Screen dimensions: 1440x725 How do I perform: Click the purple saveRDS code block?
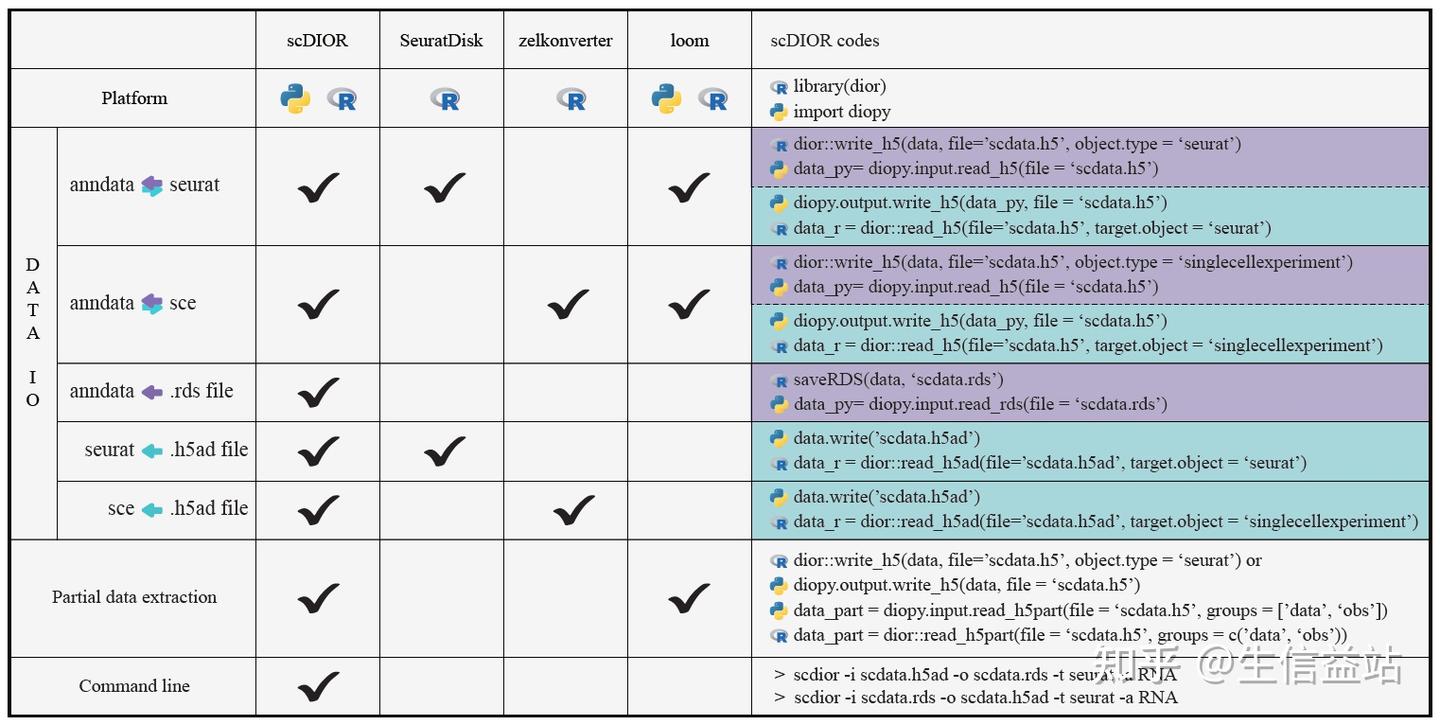point(1090,392)
